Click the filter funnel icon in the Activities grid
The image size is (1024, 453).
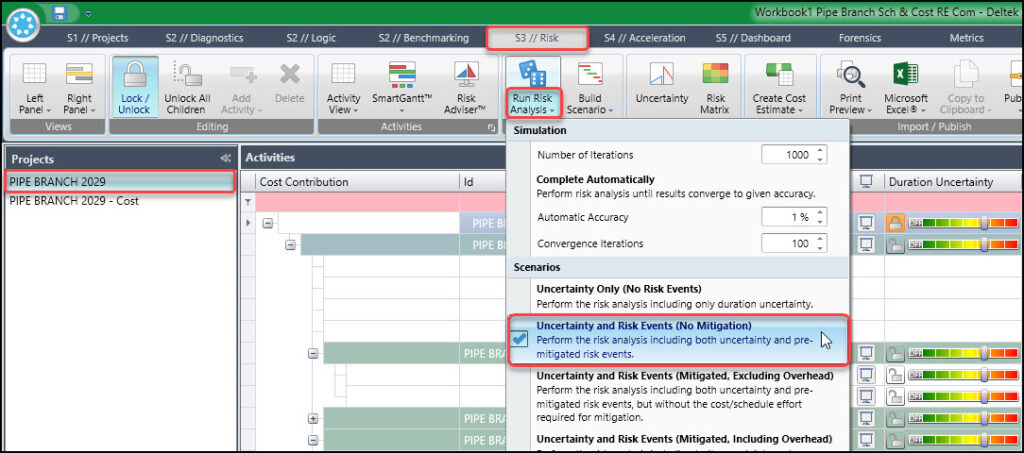(x=248, y=202)
